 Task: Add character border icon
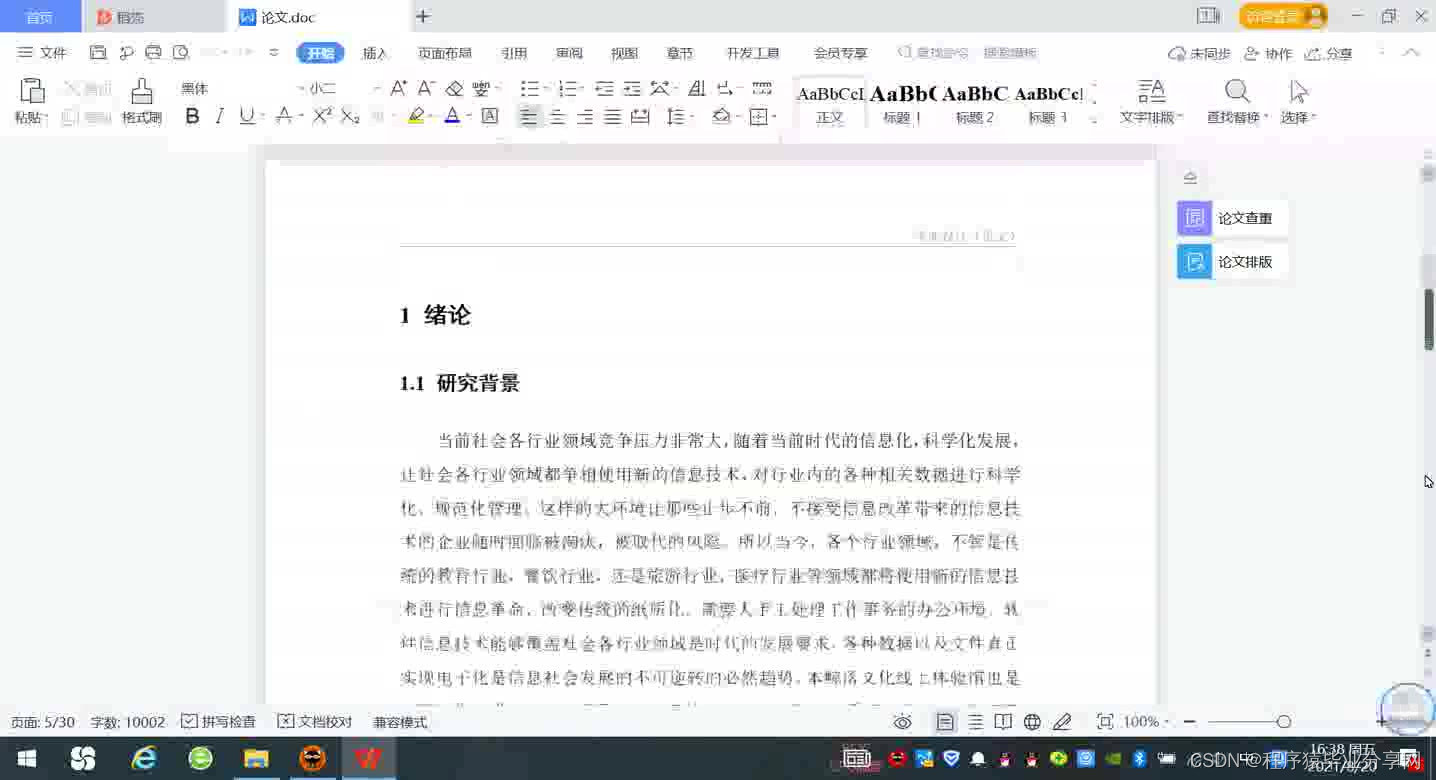[490, 117]
